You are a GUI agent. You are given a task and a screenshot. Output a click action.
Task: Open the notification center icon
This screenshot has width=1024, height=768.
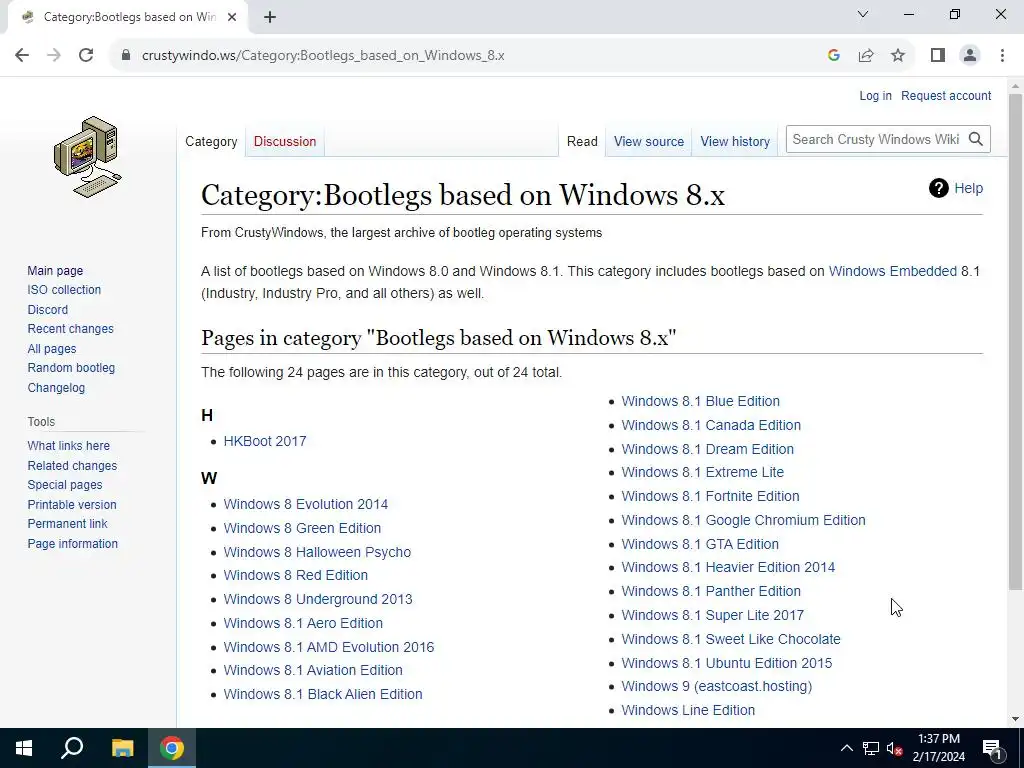click(992, 749)
